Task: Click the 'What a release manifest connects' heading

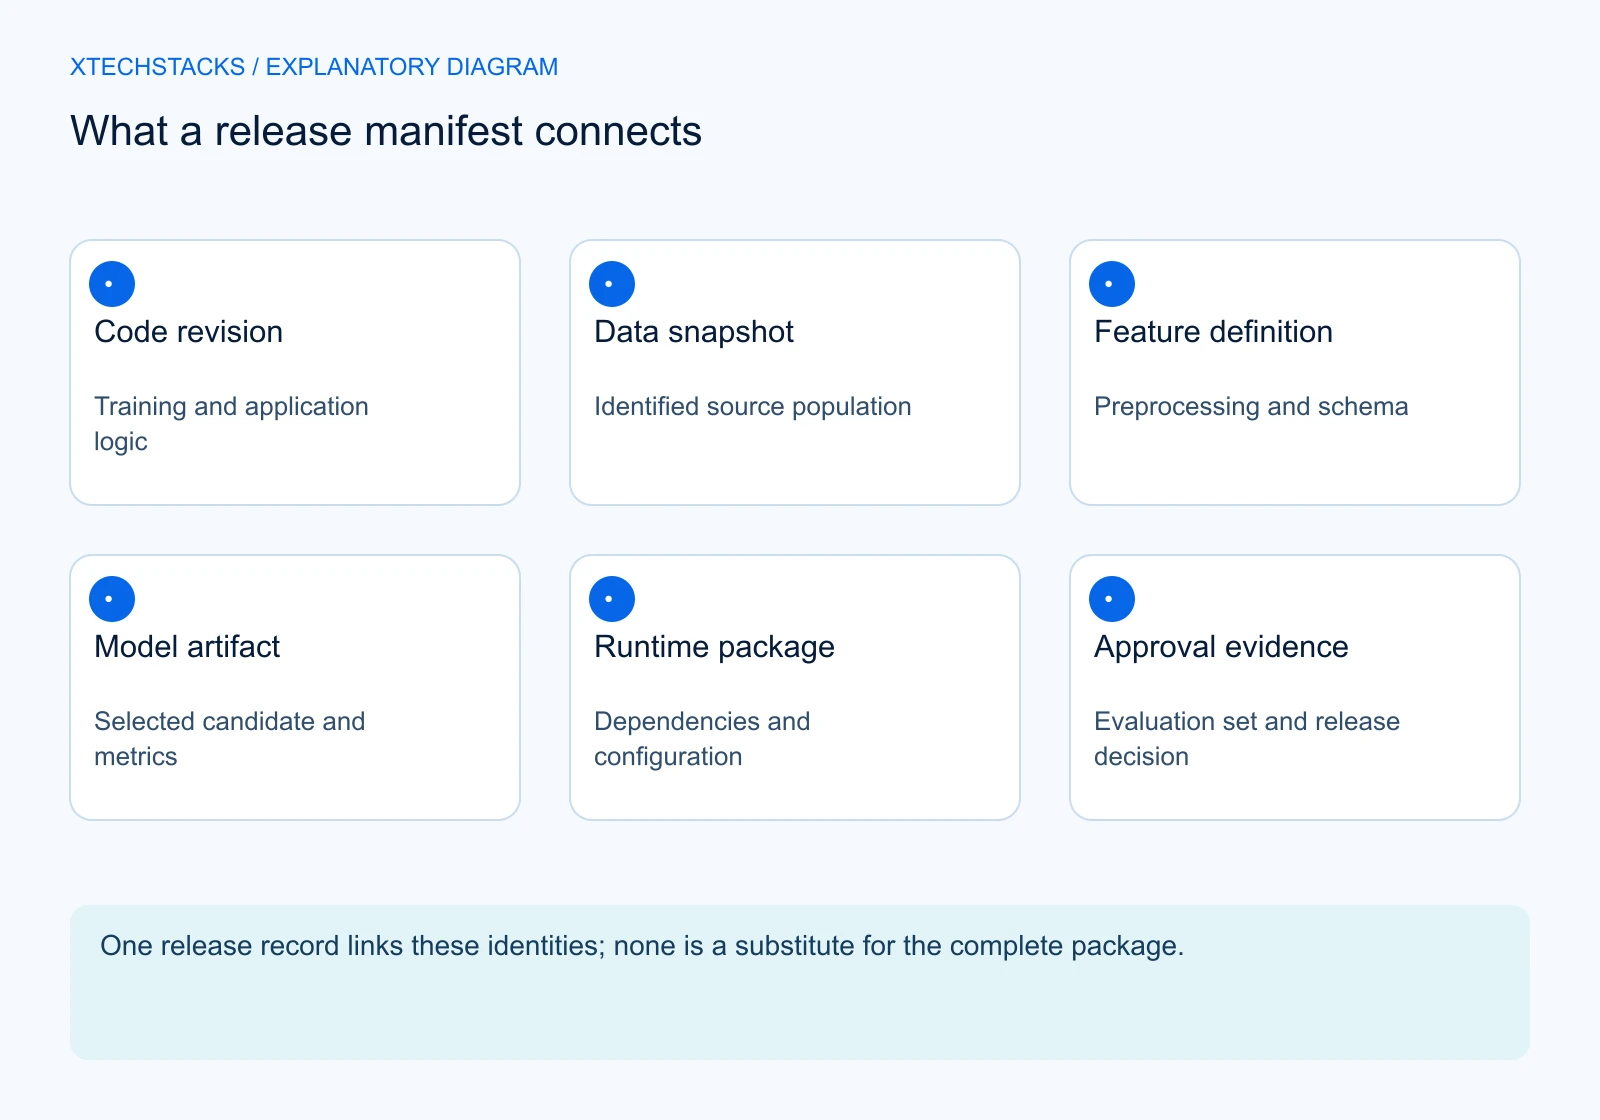Action: click(386, 131)
